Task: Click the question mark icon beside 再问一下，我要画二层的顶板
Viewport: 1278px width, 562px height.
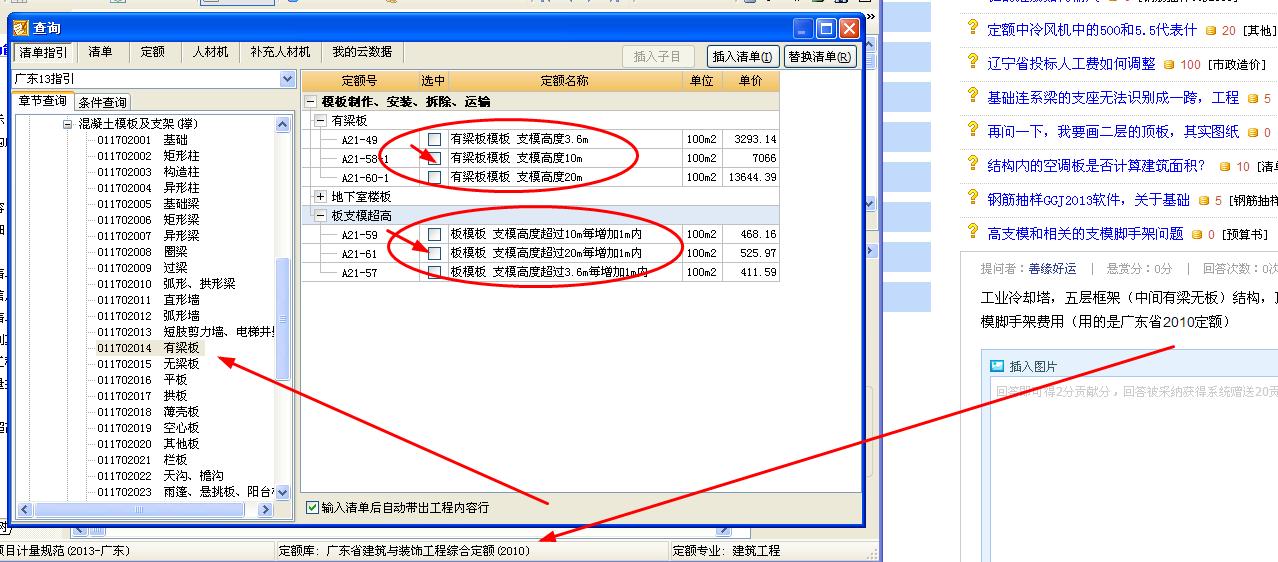Action: coord(972,130)
